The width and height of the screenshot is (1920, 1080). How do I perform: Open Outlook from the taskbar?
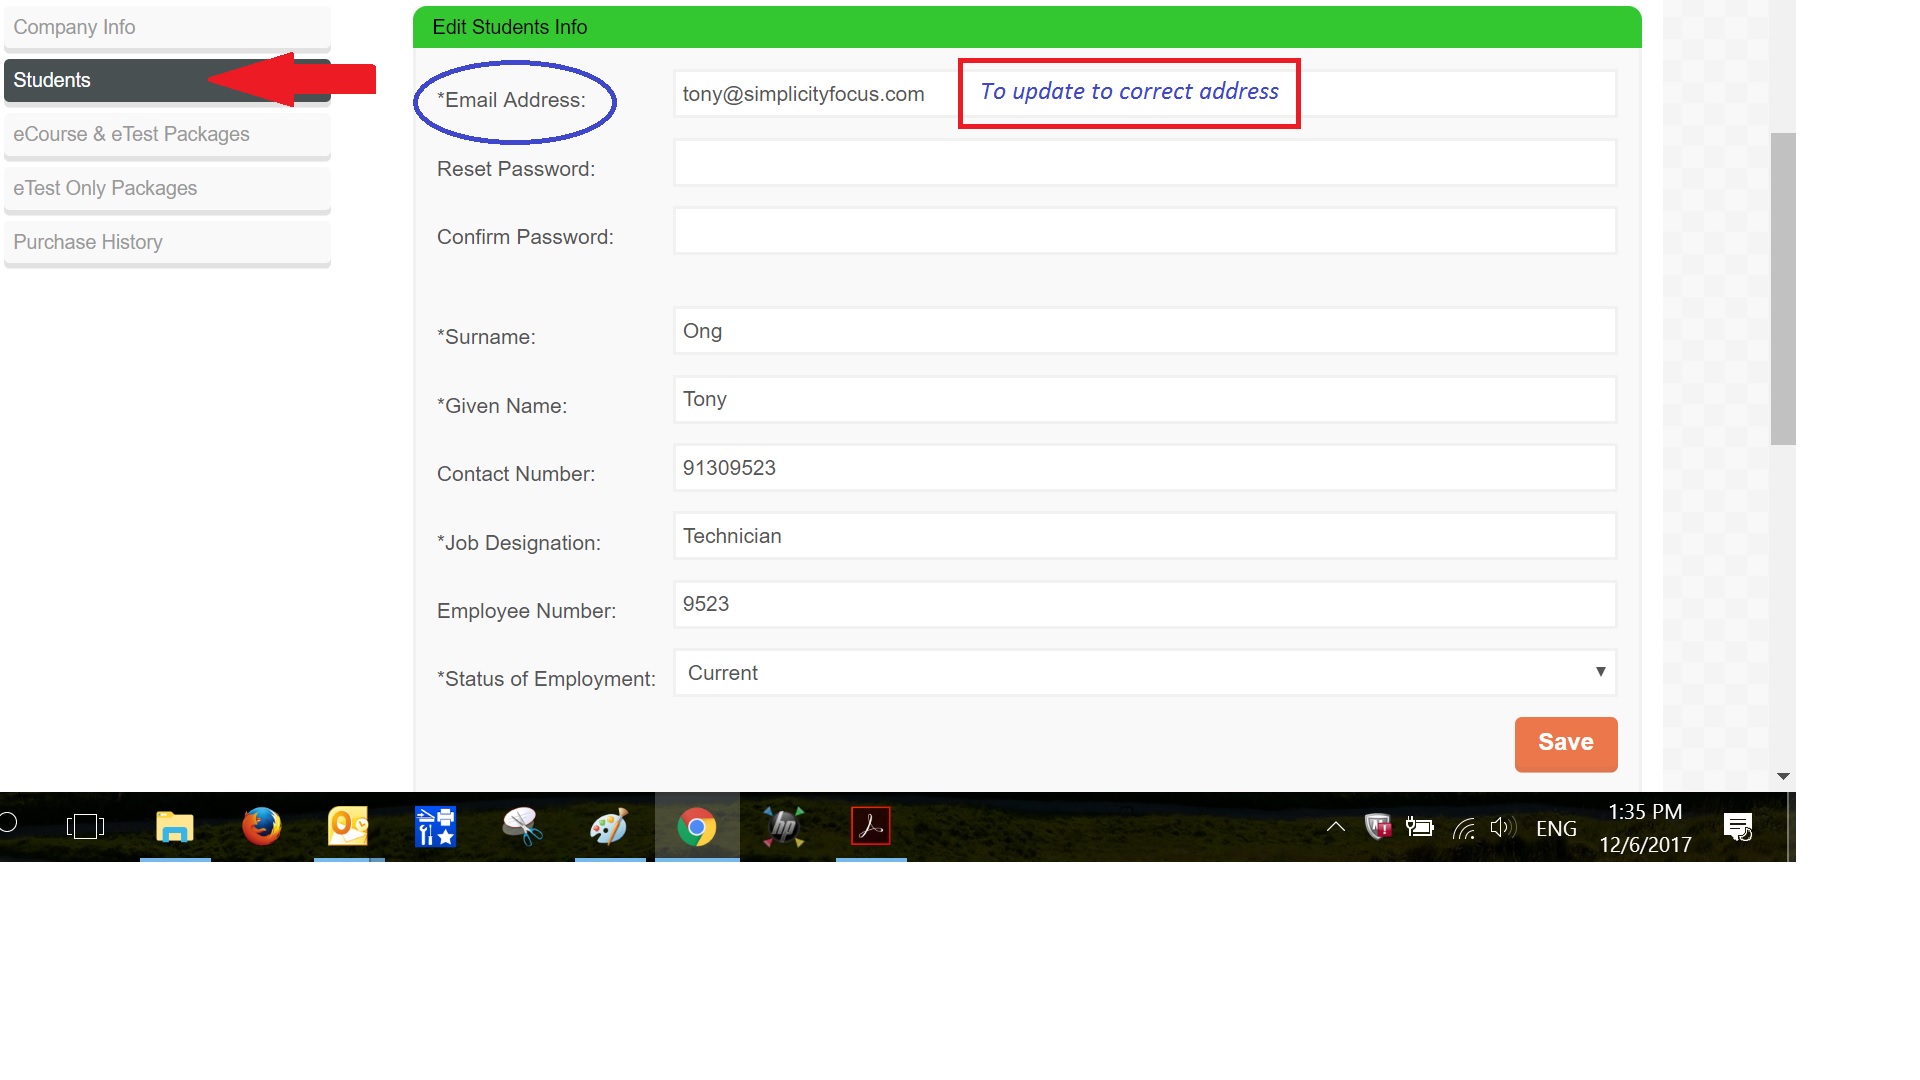tap(348, 827)
